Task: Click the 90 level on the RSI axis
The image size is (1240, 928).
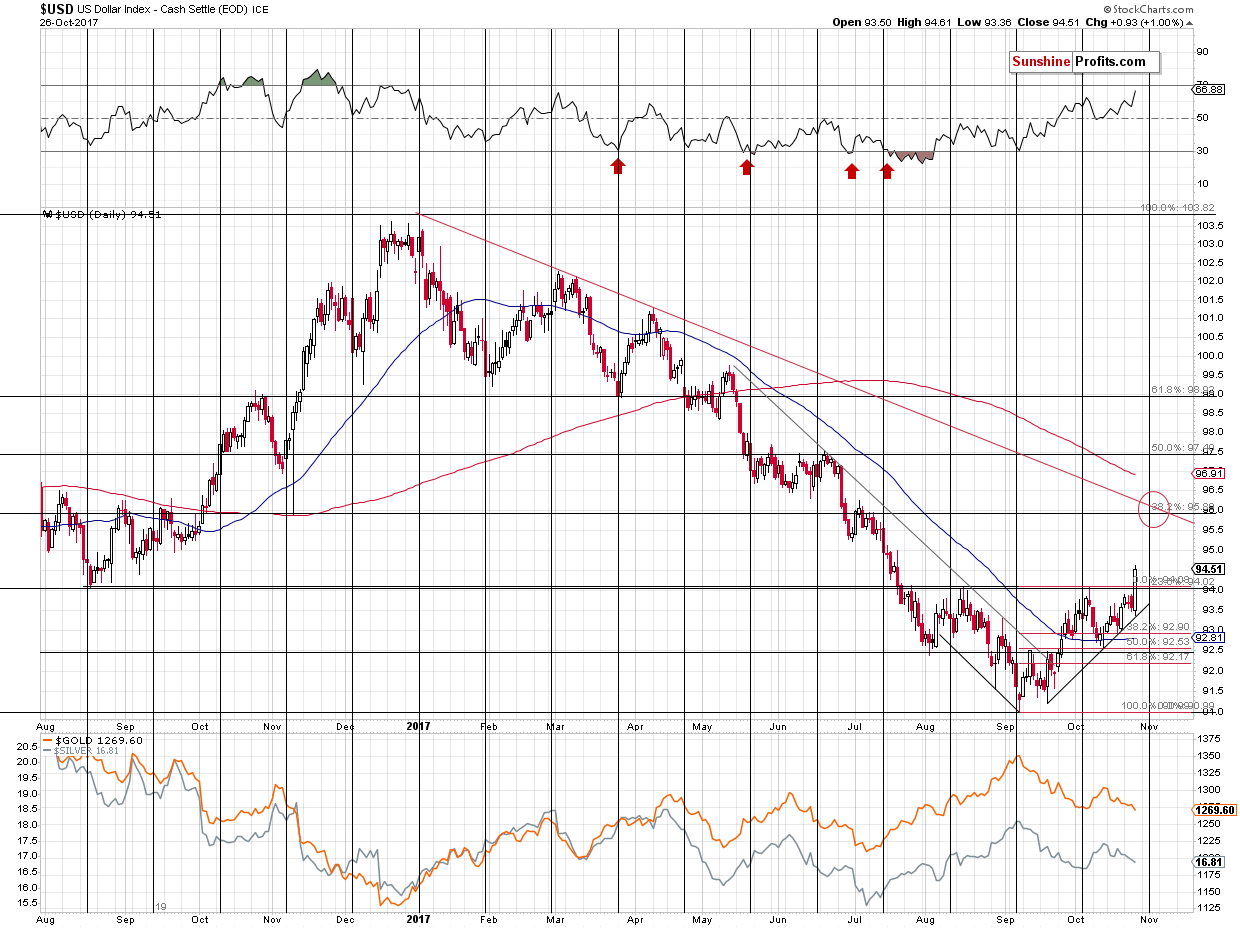Action: point(1203,51)
